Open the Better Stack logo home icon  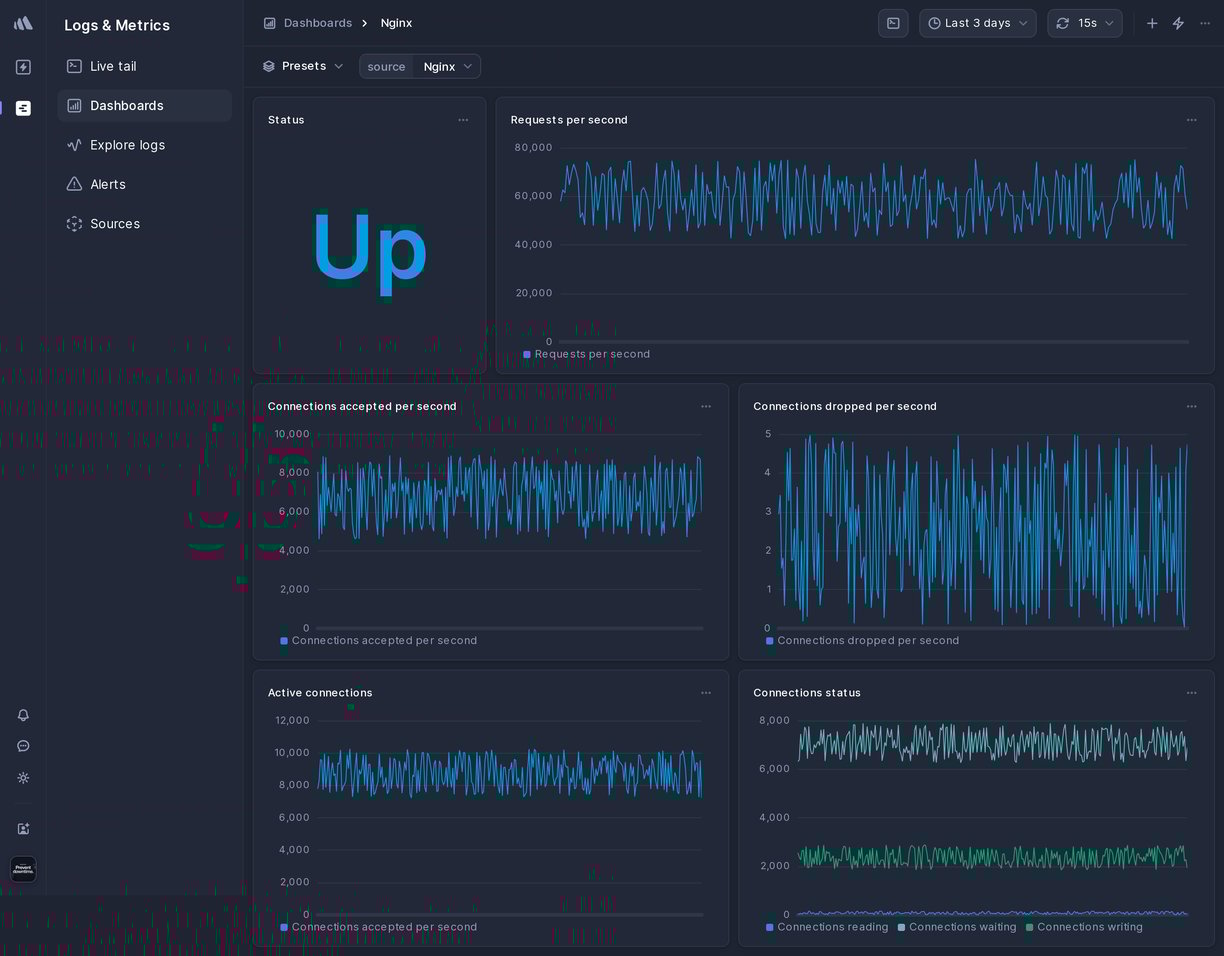(22, 22)
